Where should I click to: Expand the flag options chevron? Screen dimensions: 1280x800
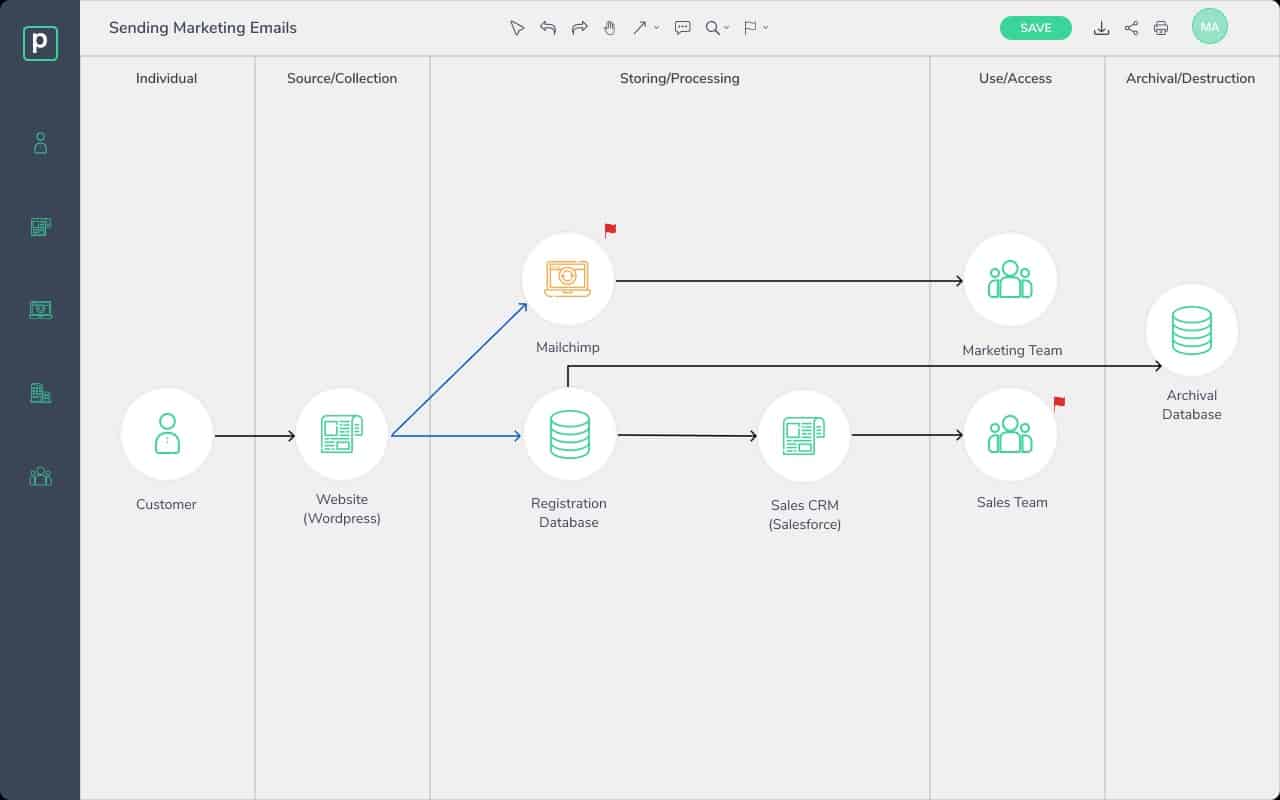click(x=765, y=28)
